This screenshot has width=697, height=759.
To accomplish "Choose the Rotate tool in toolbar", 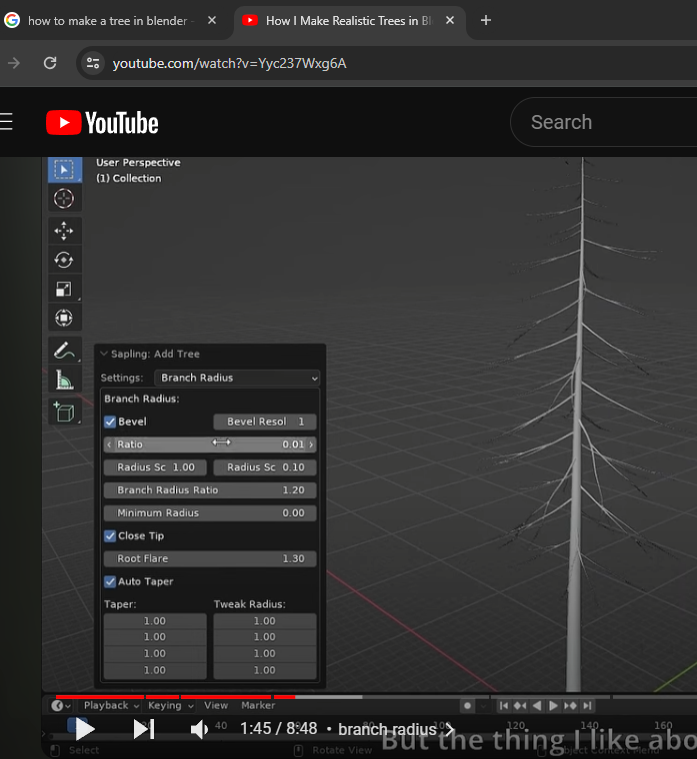I will click(64, 260).
